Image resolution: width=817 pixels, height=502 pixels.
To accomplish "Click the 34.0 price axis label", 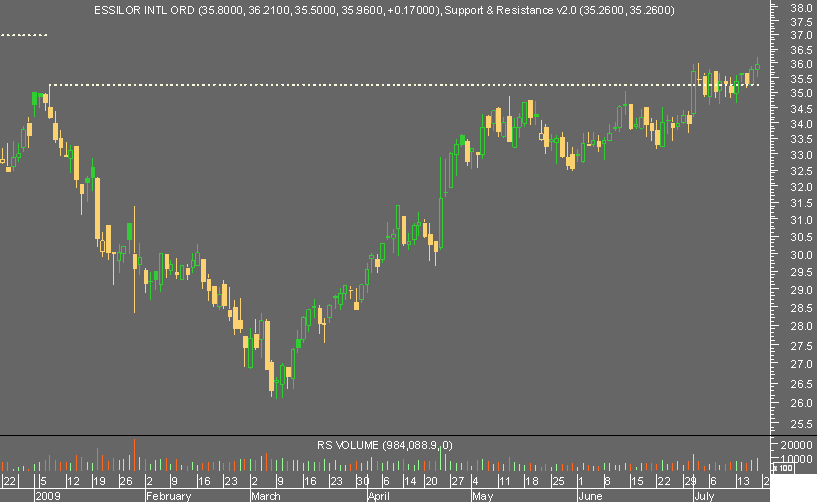I will [801, 124].
